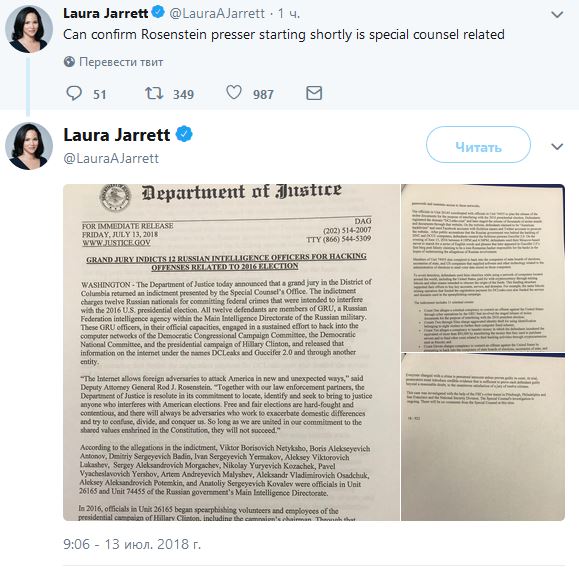
Task: Expand the top tweet's options chevron
Action: [557, 14]
